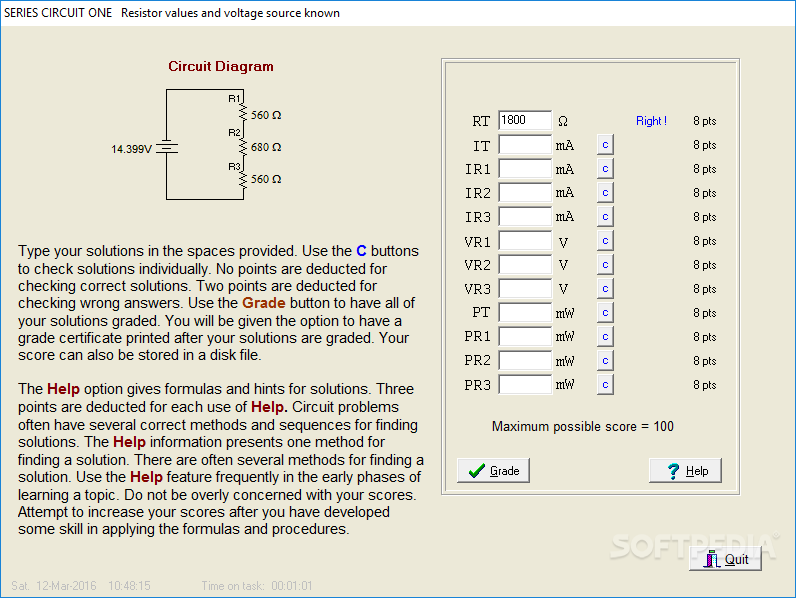Select the PR2 power input field

[525, 361]
